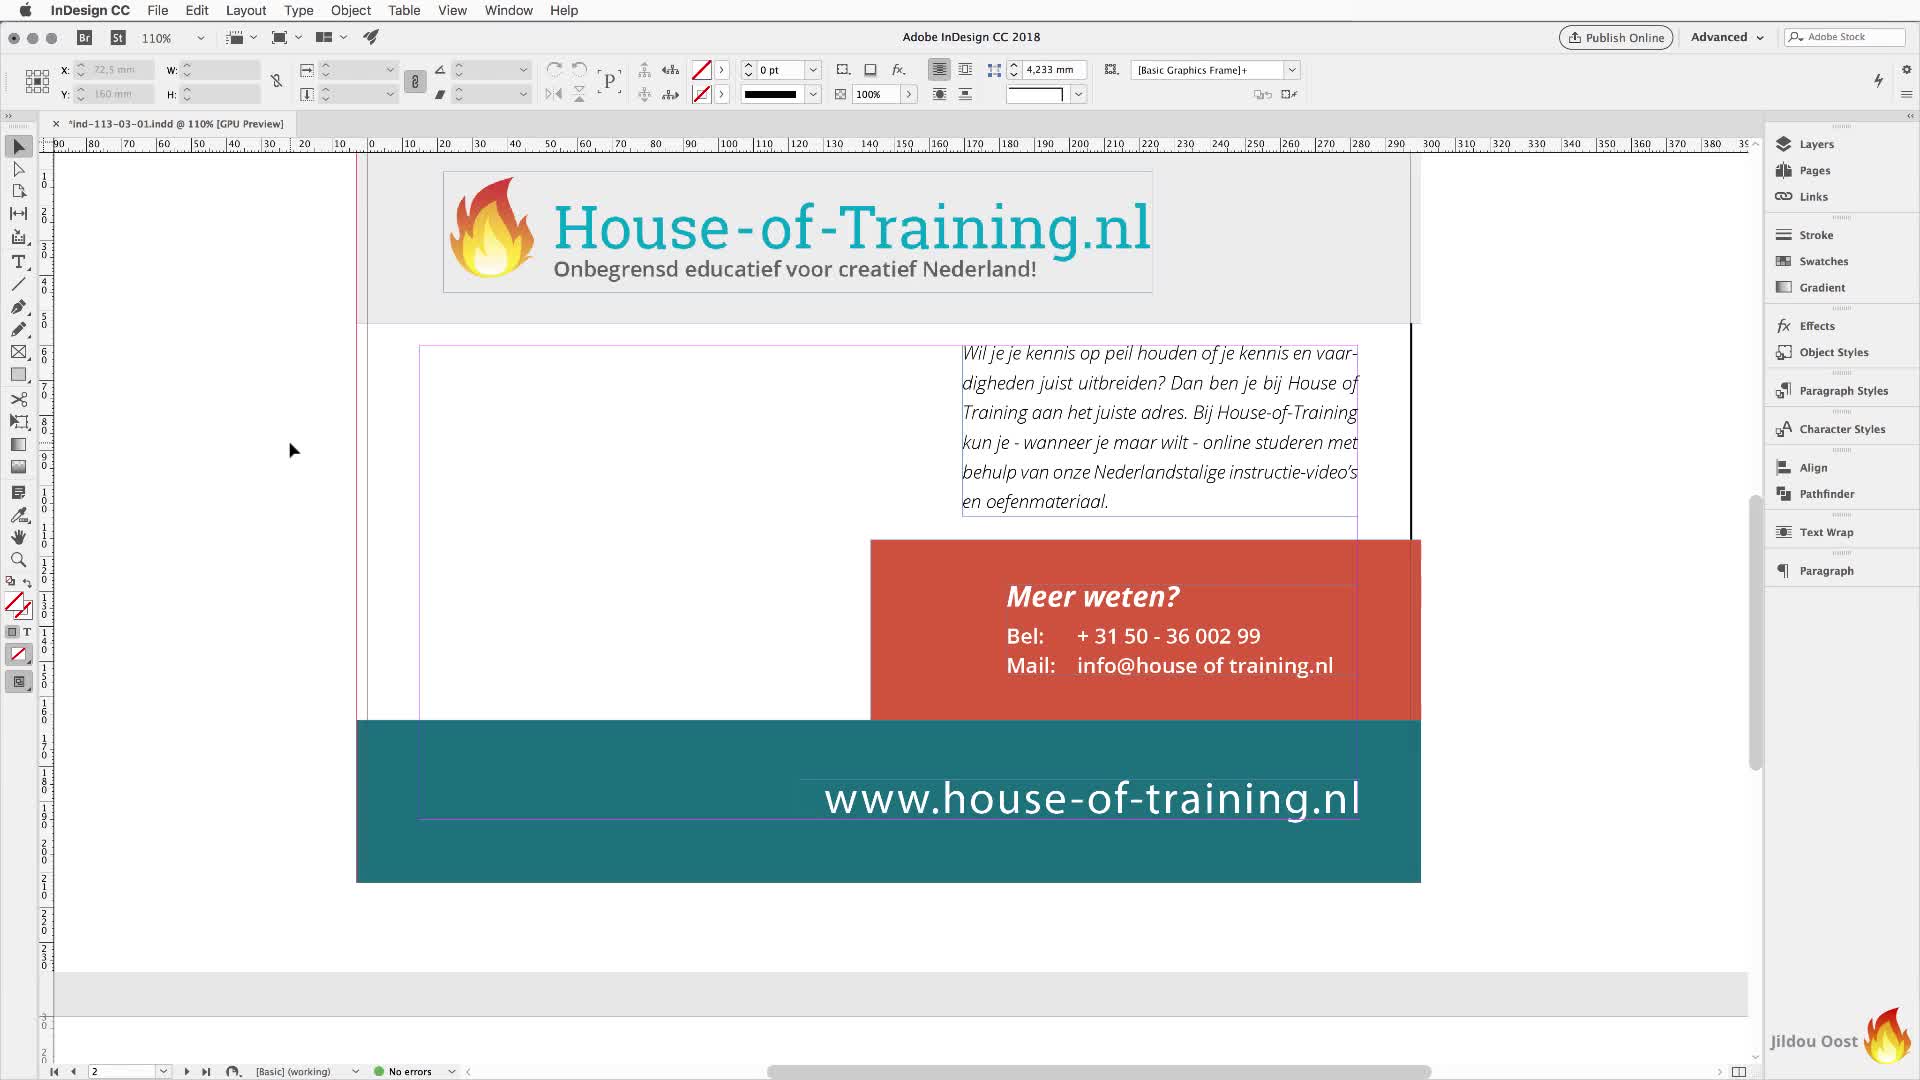Select the Direct Selection tool

pyautogui.click(x=18, y=169)
